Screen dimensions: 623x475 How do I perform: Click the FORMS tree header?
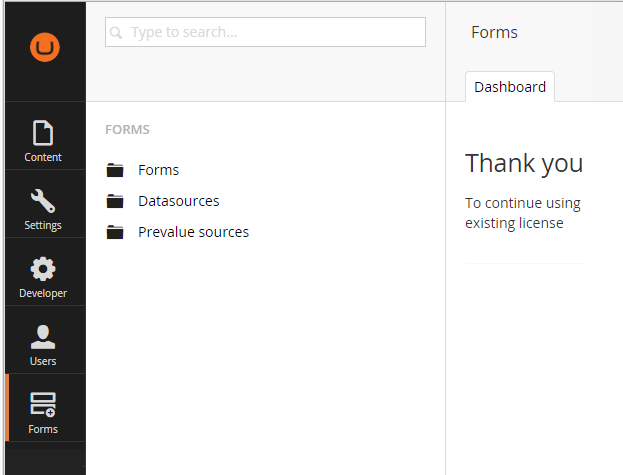[x=127, y=129]
